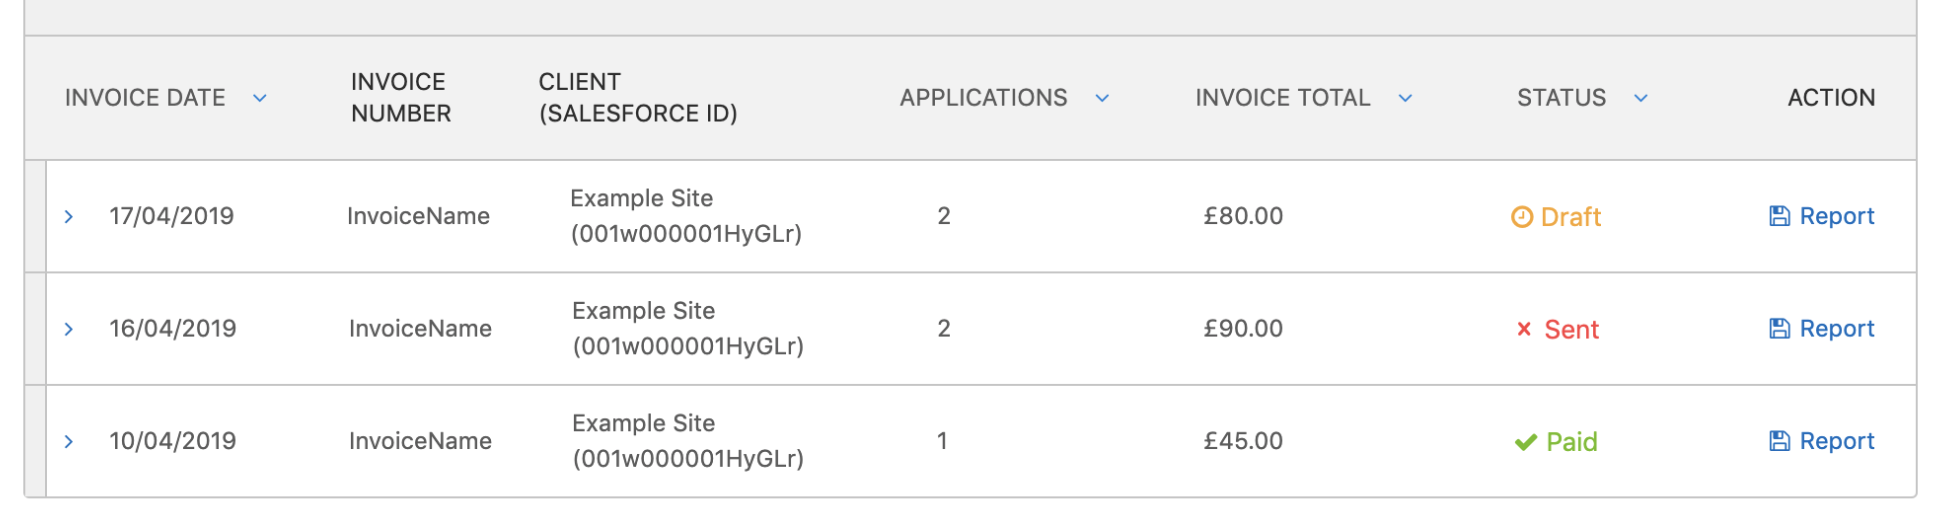Viewport: 1953px width, 509px height.
Task: Click the save icon in the 16/04/2019 row
Action: point(1779,329)
